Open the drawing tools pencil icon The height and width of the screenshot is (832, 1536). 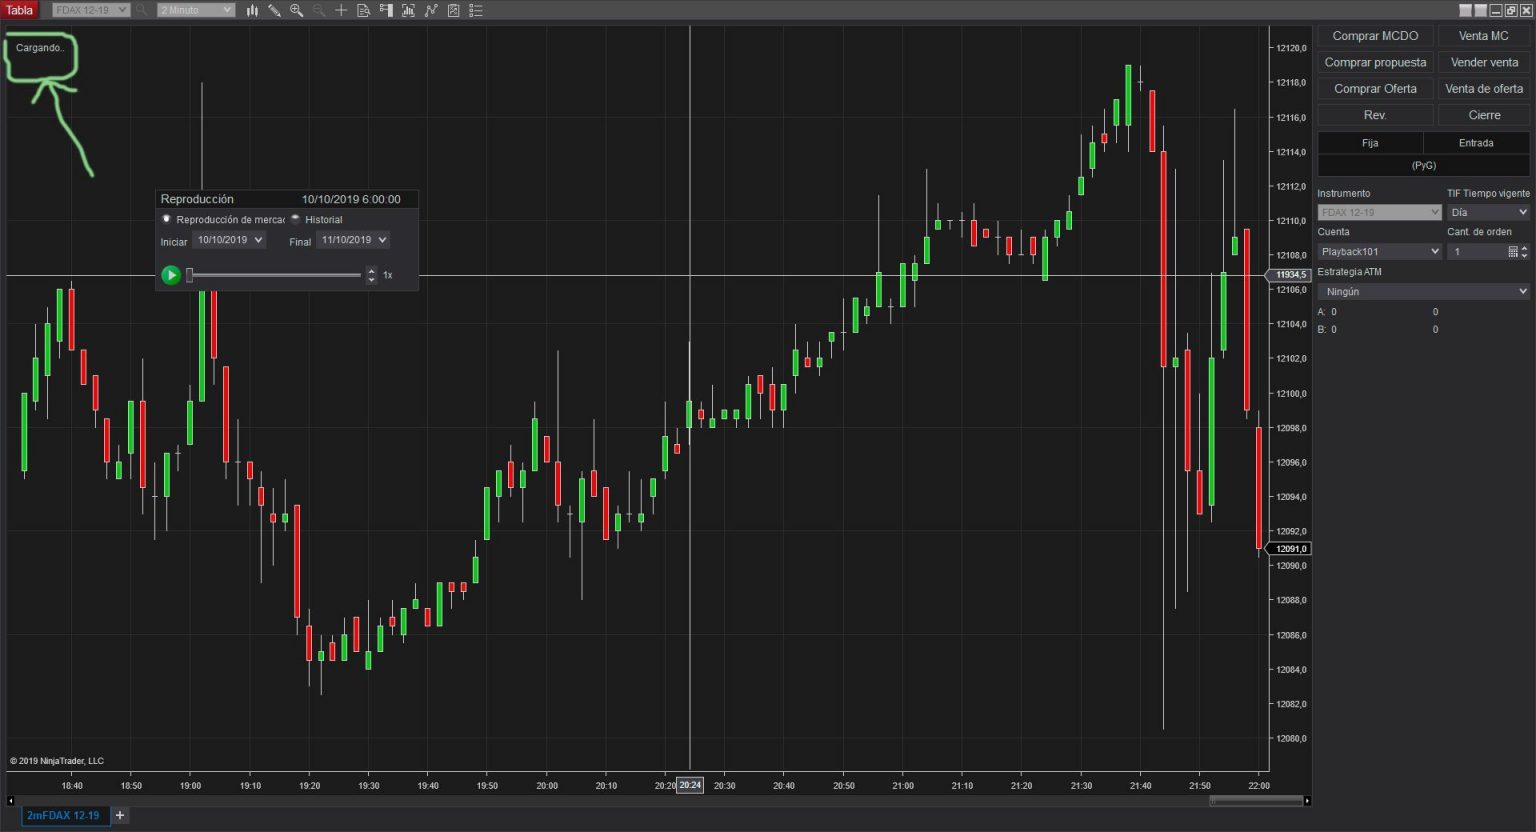click(x=275, y=10)
